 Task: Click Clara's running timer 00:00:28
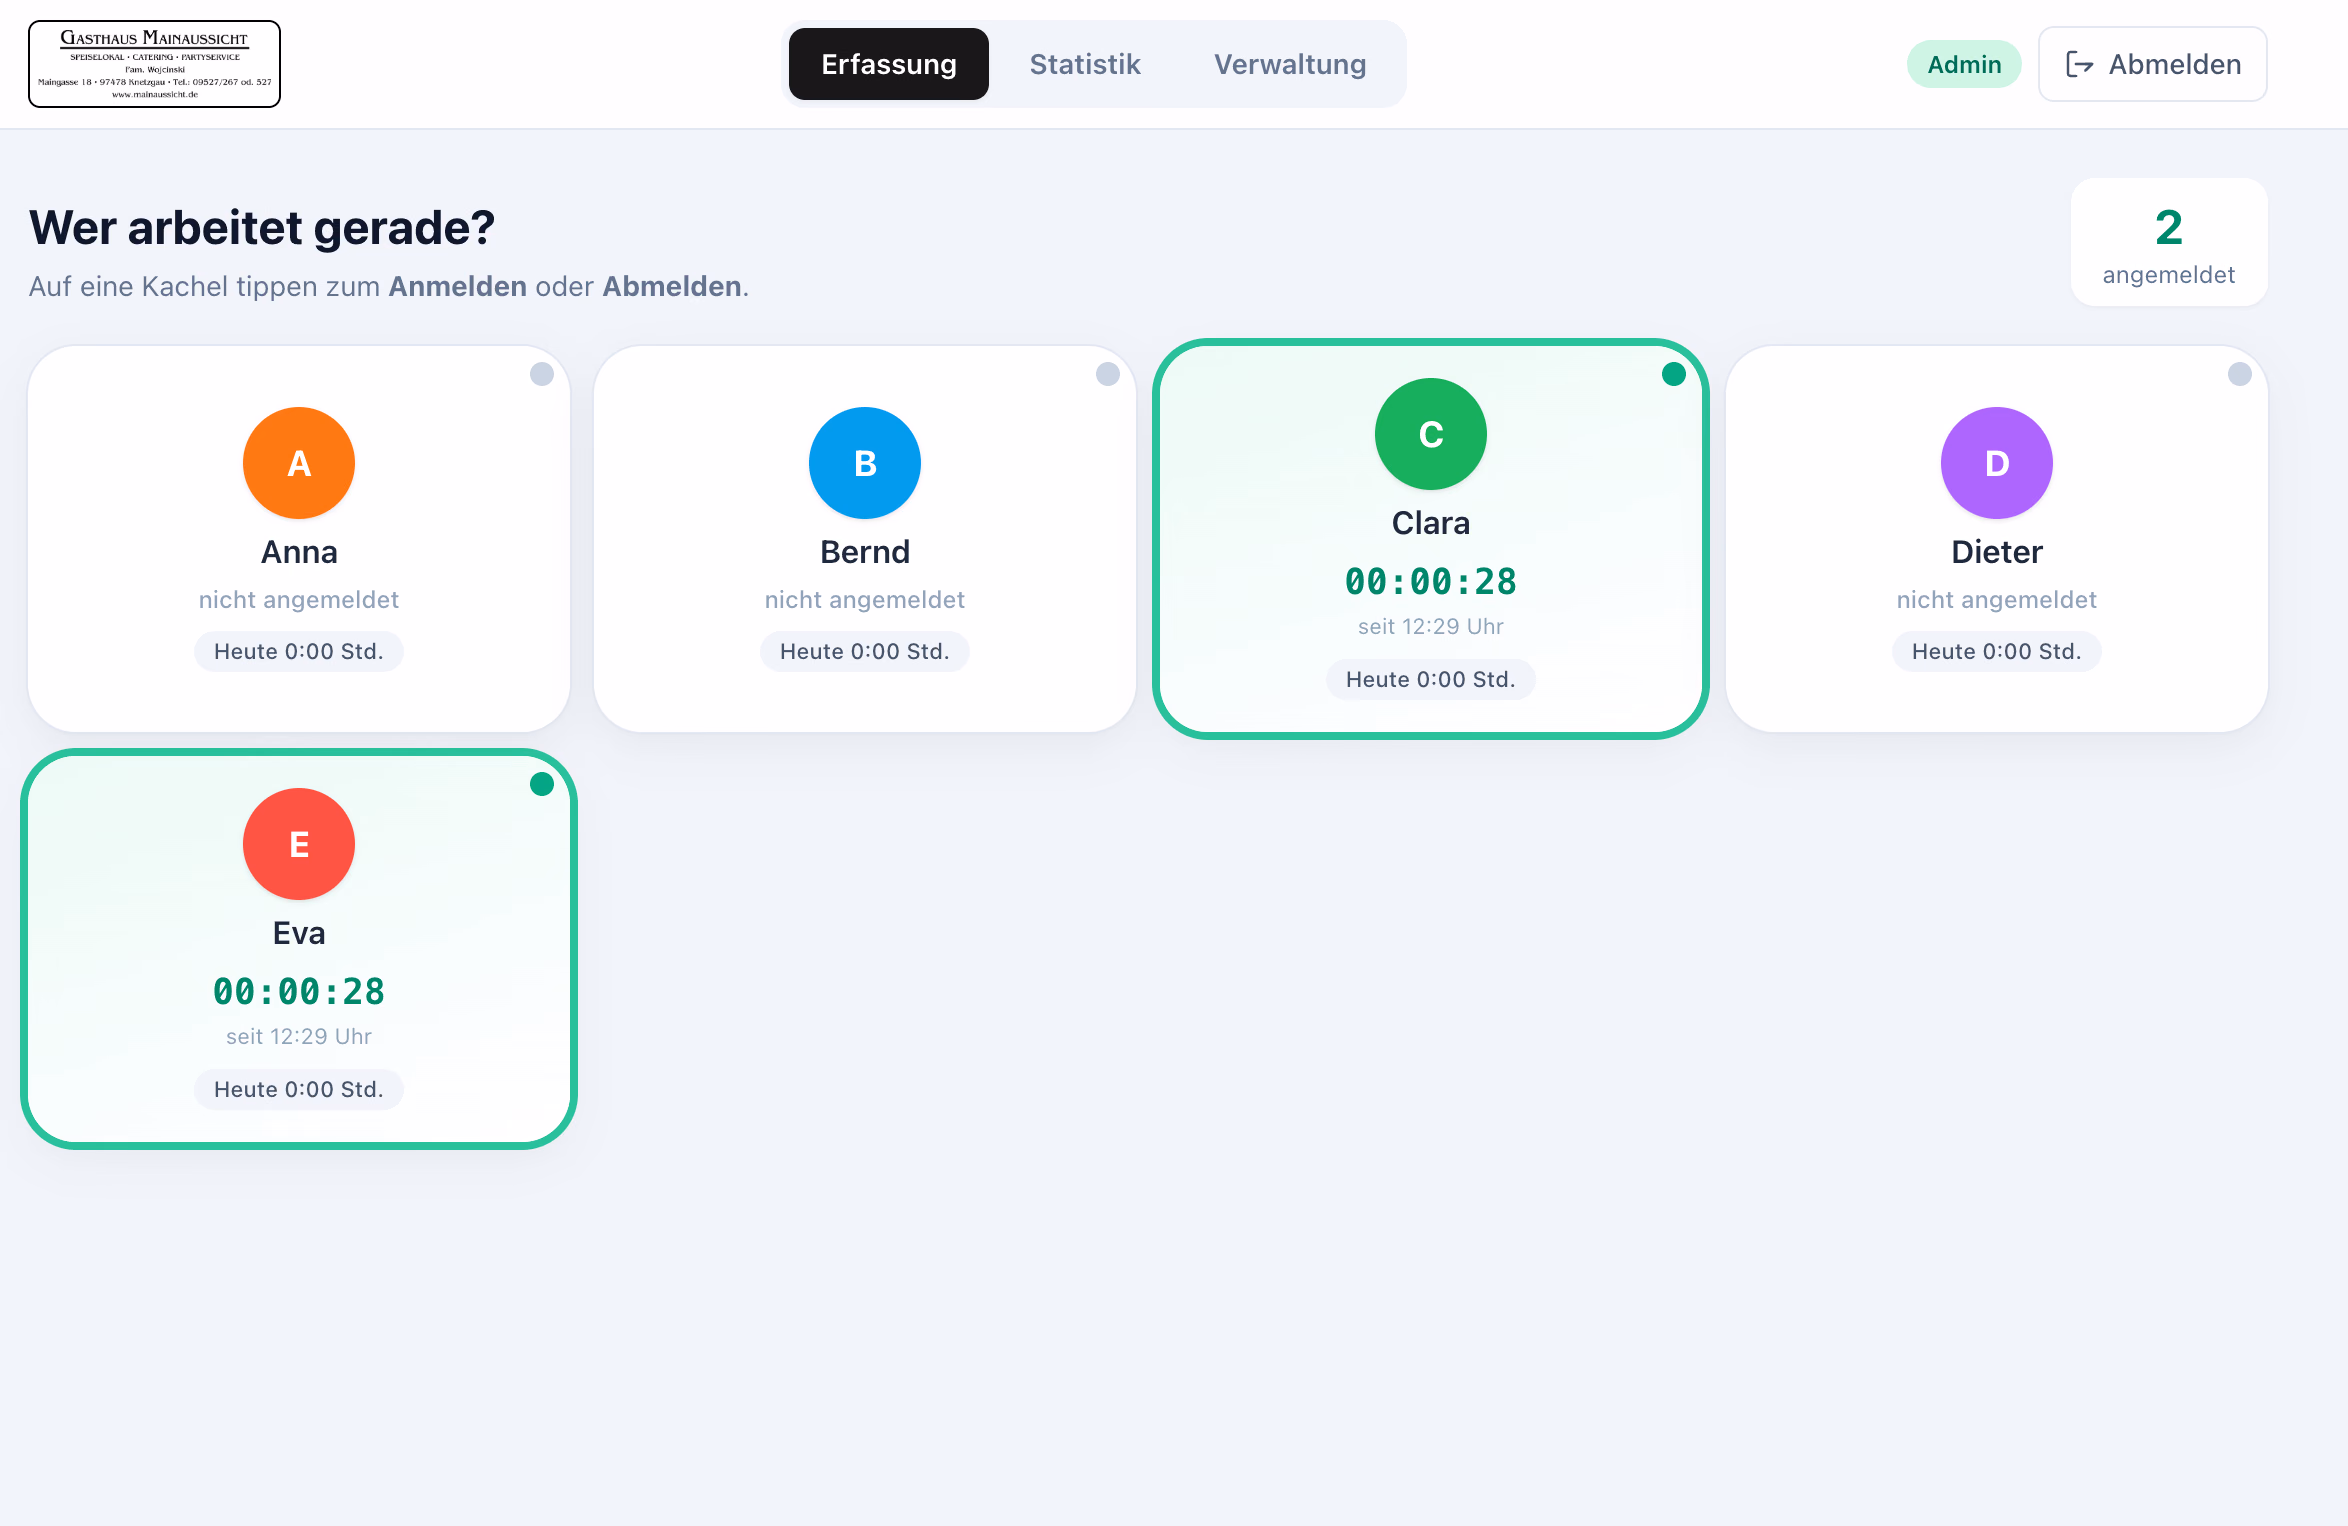point(1431,581)
